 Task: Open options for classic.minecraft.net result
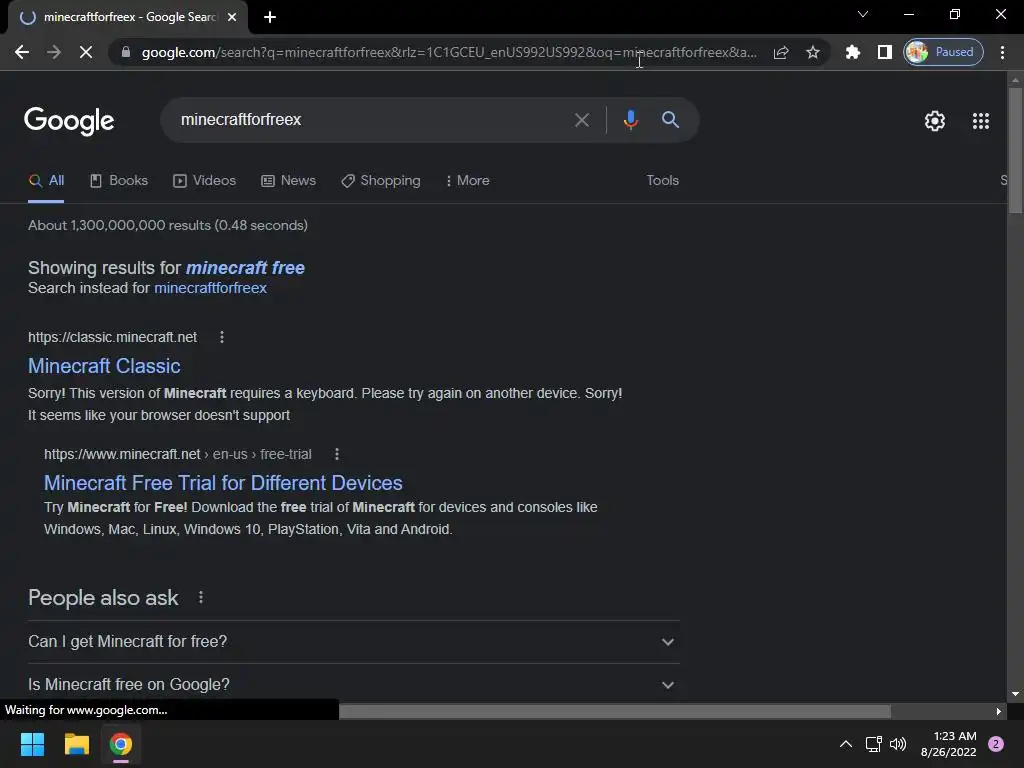(x=222, y=337)
